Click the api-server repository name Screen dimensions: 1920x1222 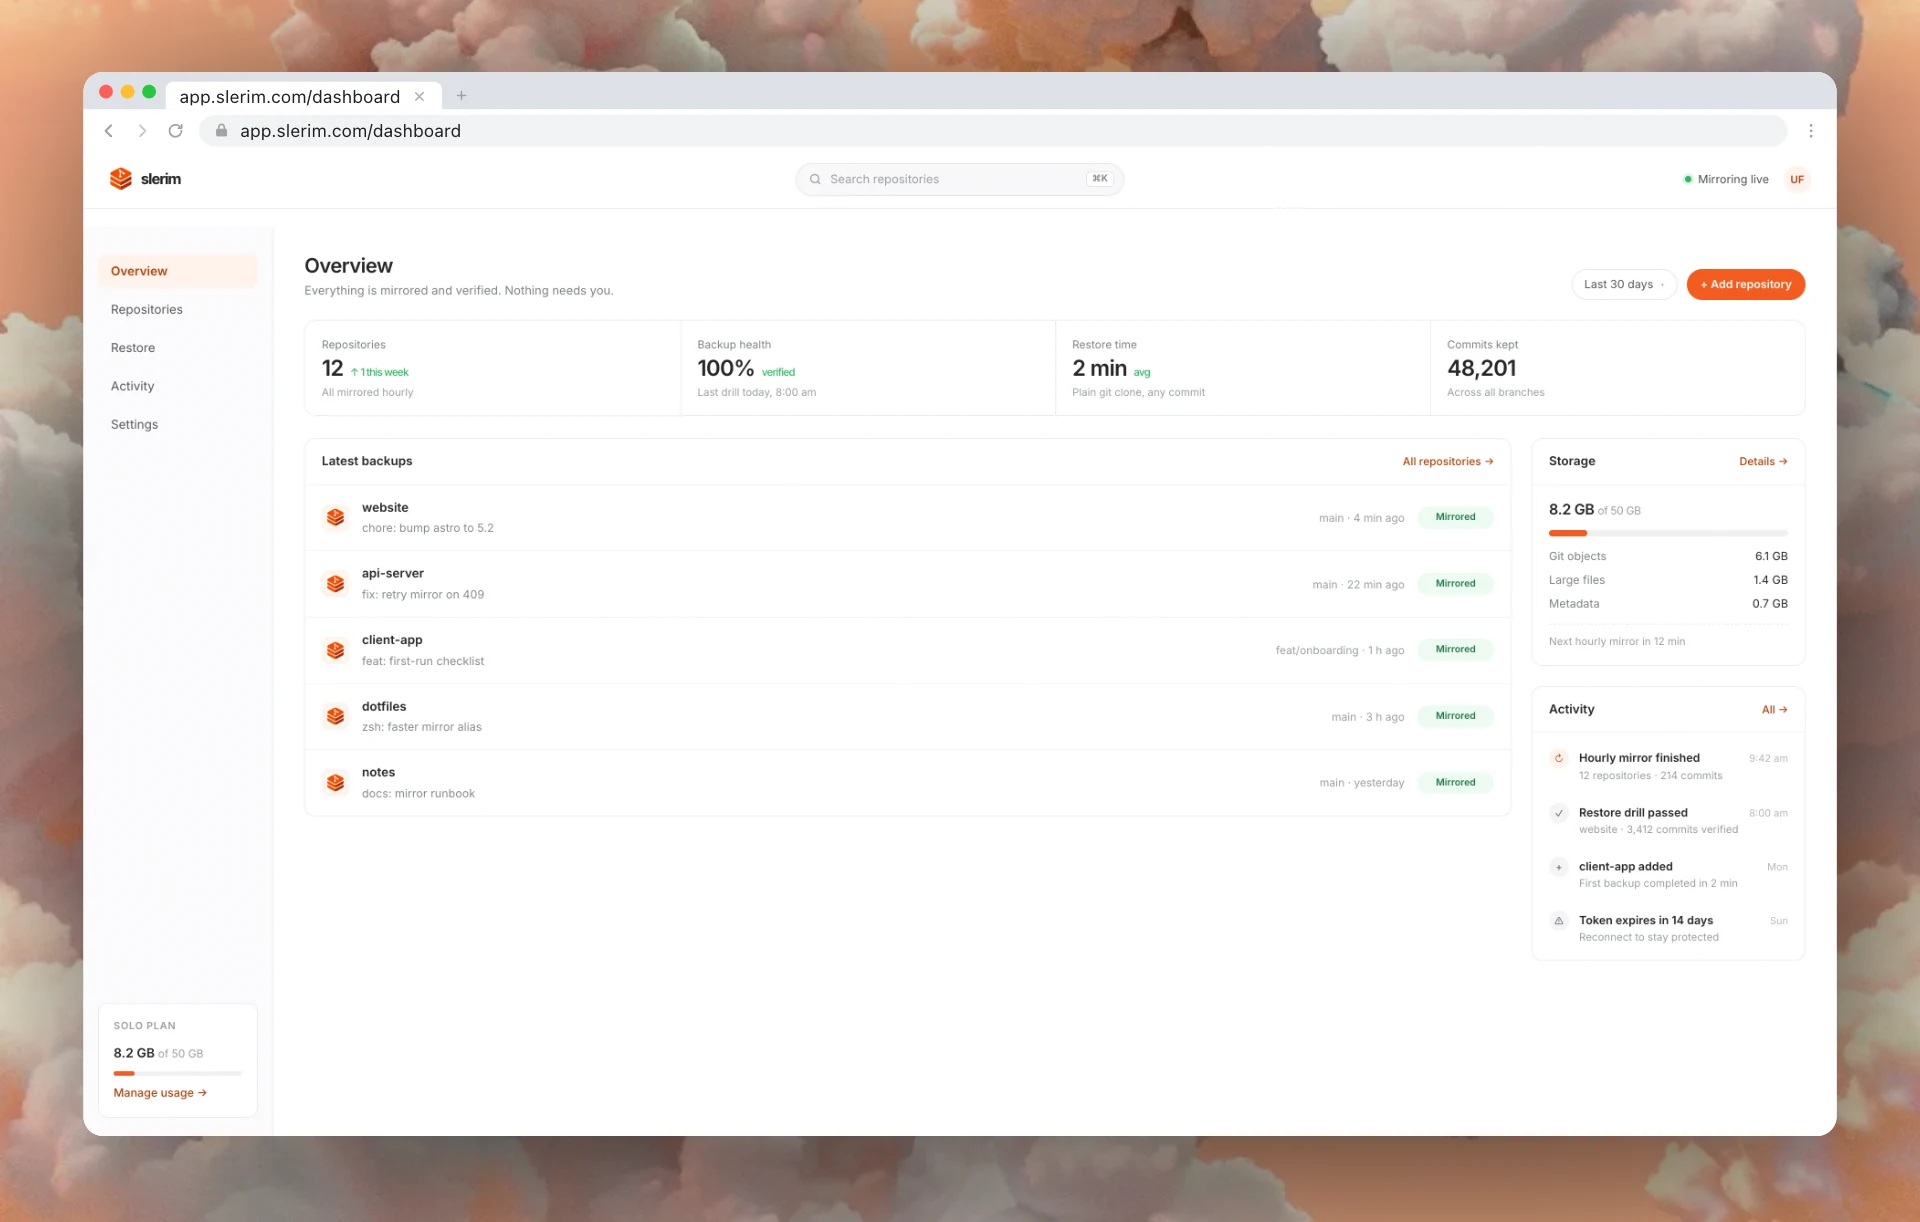pos(393,573)
